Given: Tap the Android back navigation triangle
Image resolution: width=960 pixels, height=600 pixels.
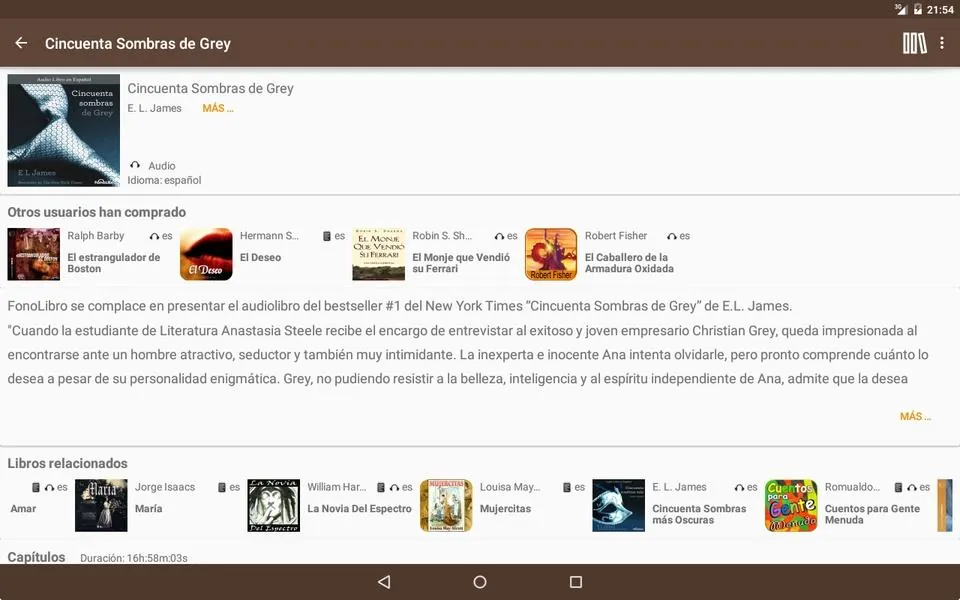Looking at the screenshot, I should 384,582.
